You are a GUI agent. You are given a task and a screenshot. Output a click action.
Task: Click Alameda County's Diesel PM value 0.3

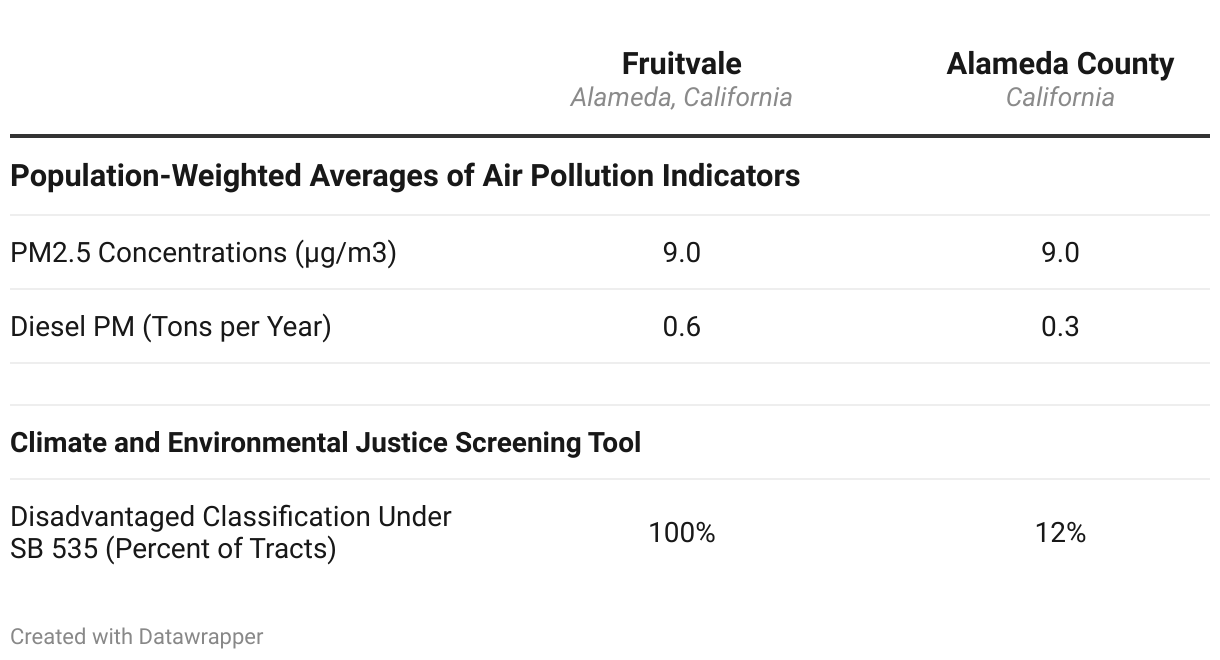(1060, 327)
